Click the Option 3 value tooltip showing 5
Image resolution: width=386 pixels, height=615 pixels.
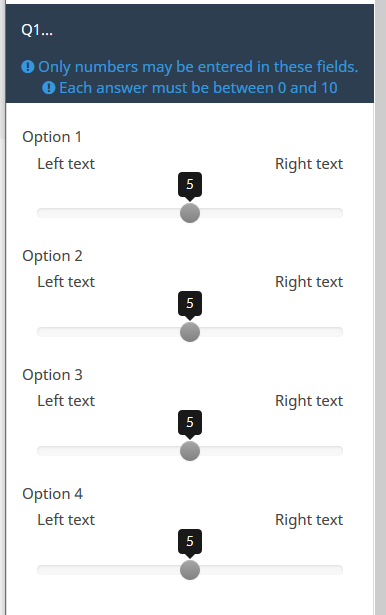(x=190, y=422)
